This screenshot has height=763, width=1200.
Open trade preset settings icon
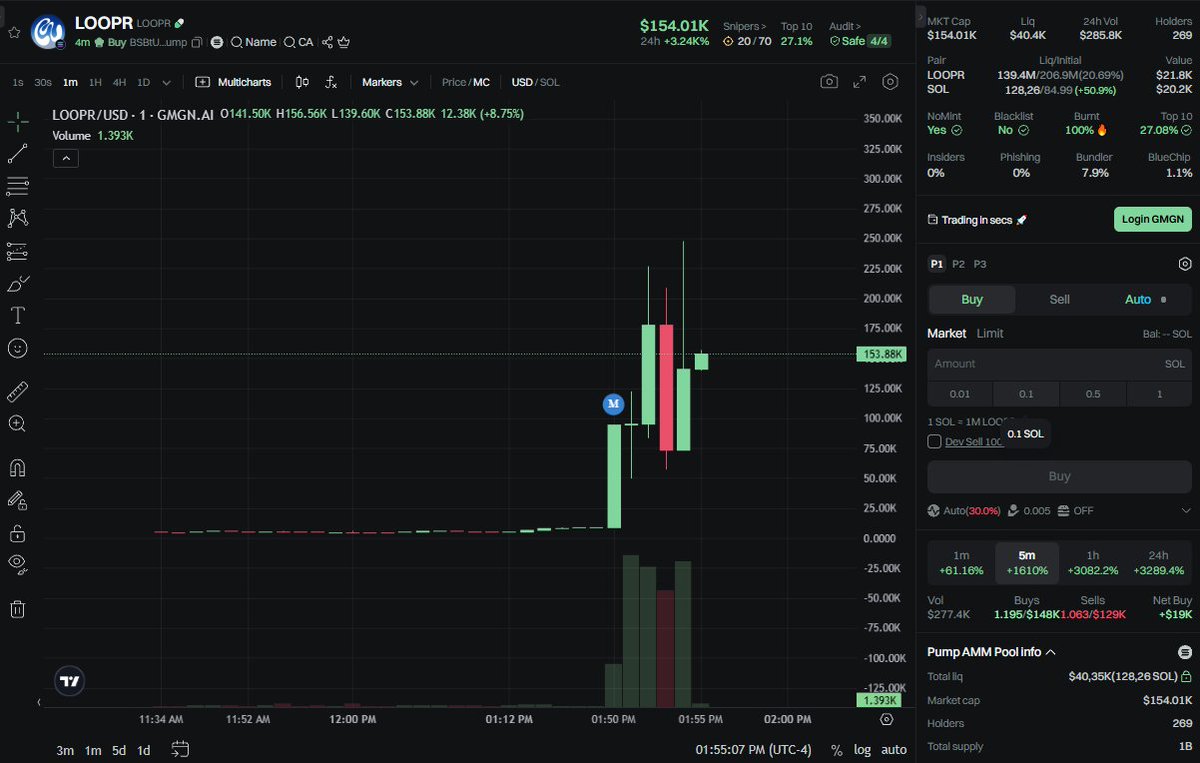coord(1185,264)
